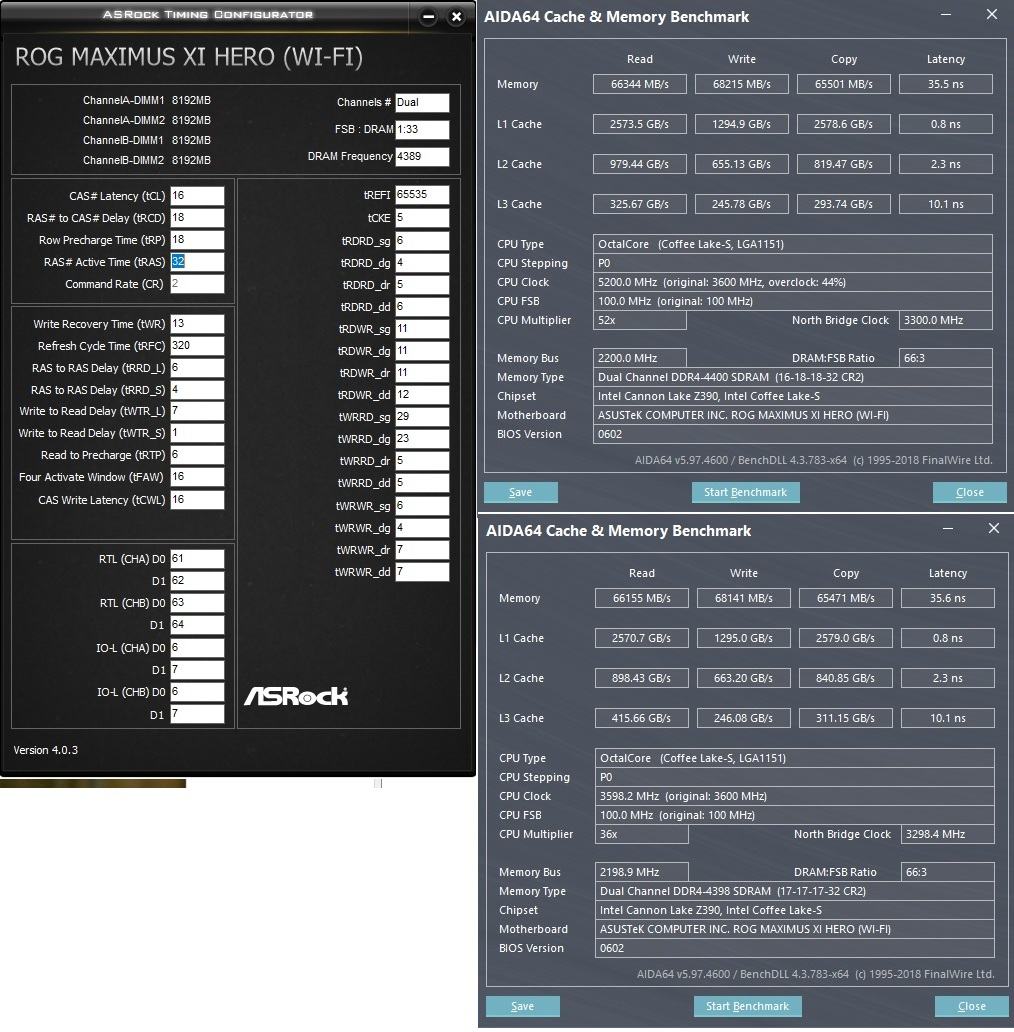
Task: Click CPU Clock value 5200.0 MHz
Action: (792, 282)
